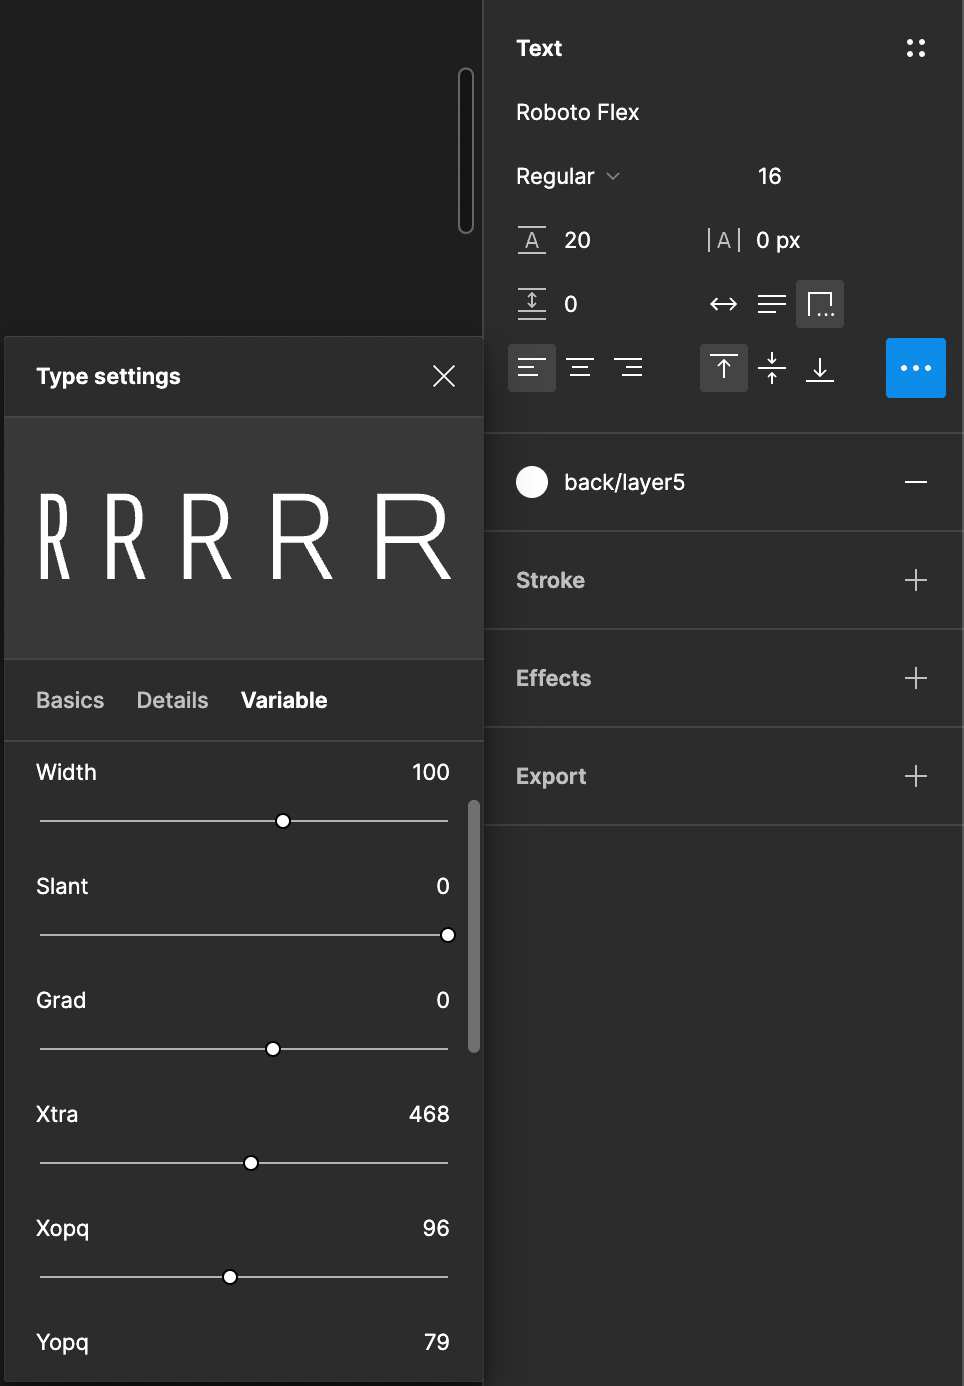The width and height of the screenshot is (964, 1386).
Task: Add an Export setting
Action: click(x=915, y=776)
